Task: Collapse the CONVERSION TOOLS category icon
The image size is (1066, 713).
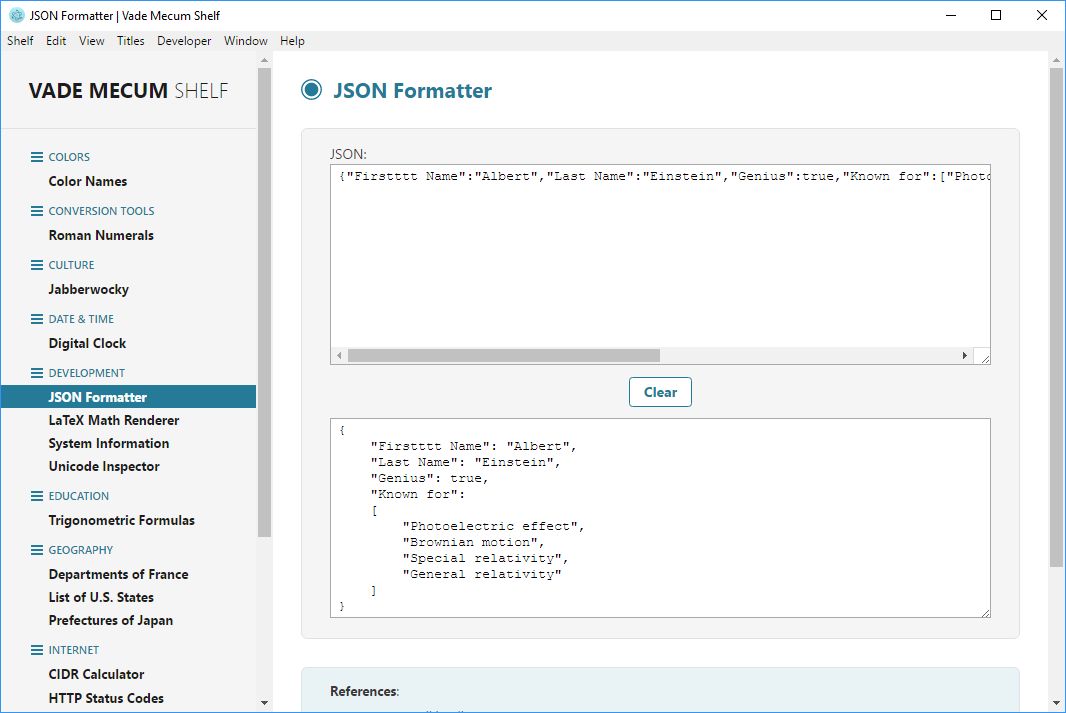Action: coord(37,211)
